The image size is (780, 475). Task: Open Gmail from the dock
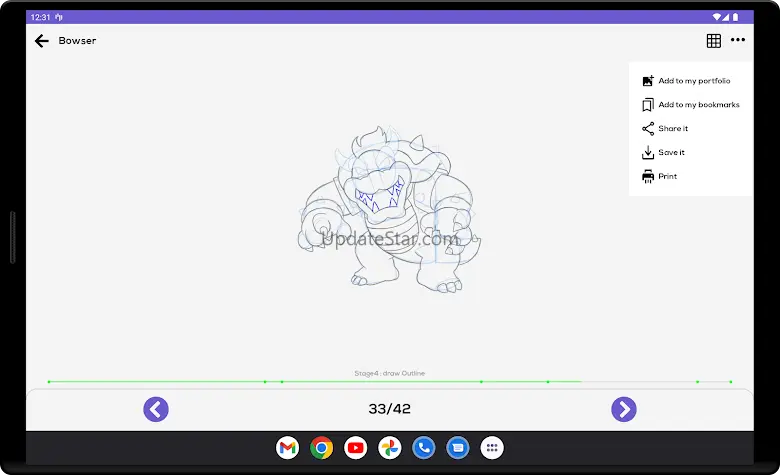(x=288, y=448)
